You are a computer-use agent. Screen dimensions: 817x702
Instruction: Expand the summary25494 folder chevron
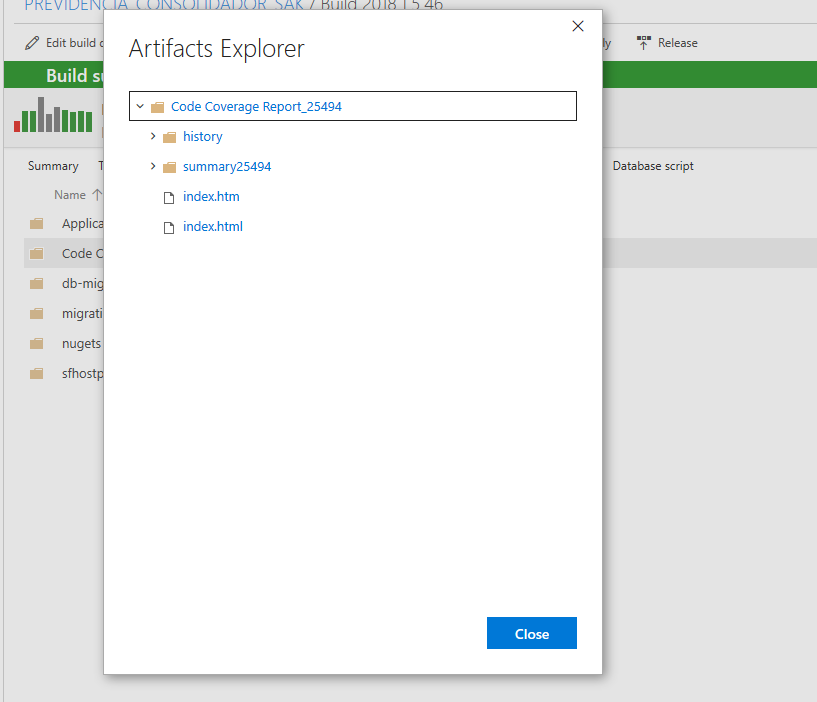(x=153, y=166)
